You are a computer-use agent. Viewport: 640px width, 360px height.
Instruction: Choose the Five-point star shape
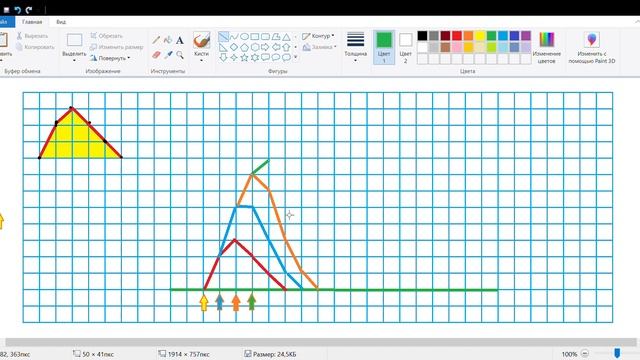[244, 58]
